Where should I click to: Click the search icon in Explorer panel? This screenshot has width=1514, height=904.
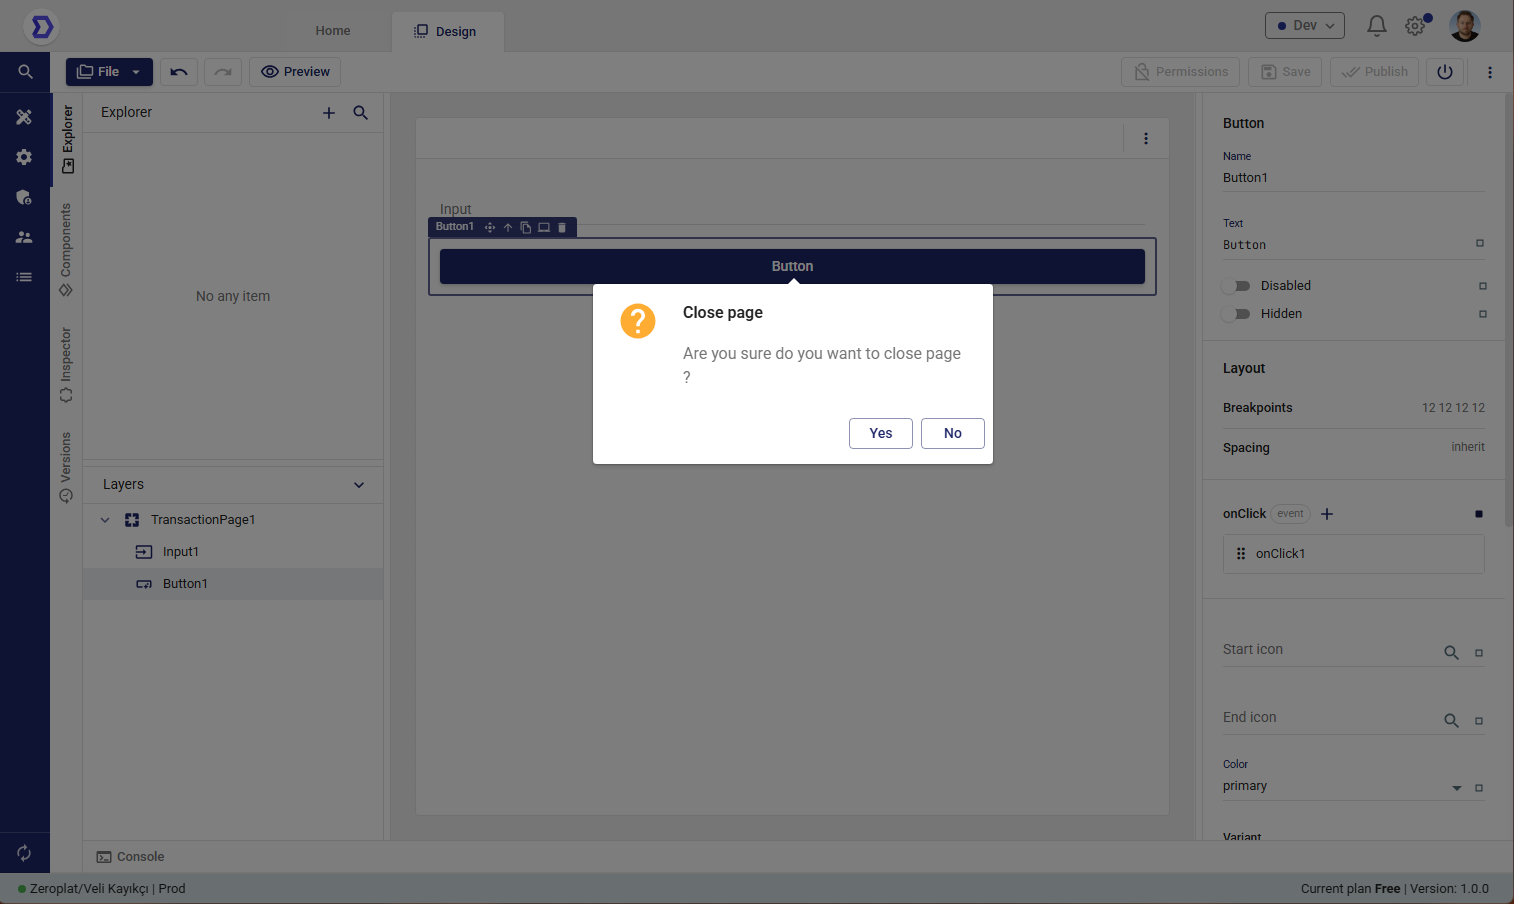click(361, 113)
